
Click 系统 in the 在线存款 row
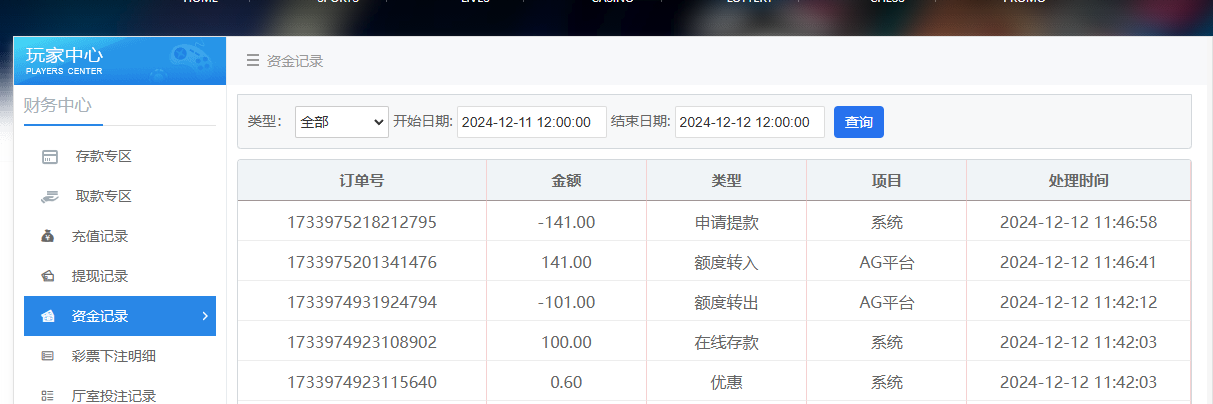point(887,342)
